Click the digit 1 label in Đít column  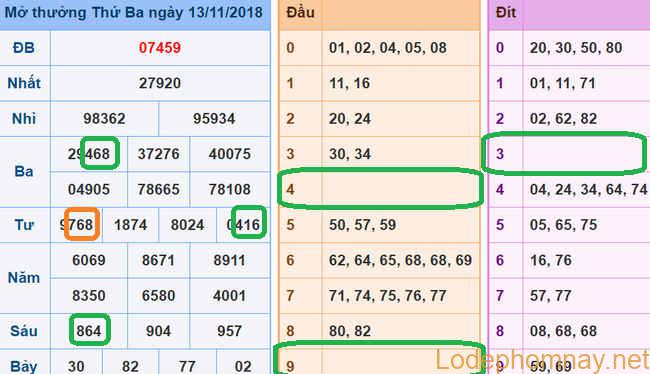click(x=500, y=83)
